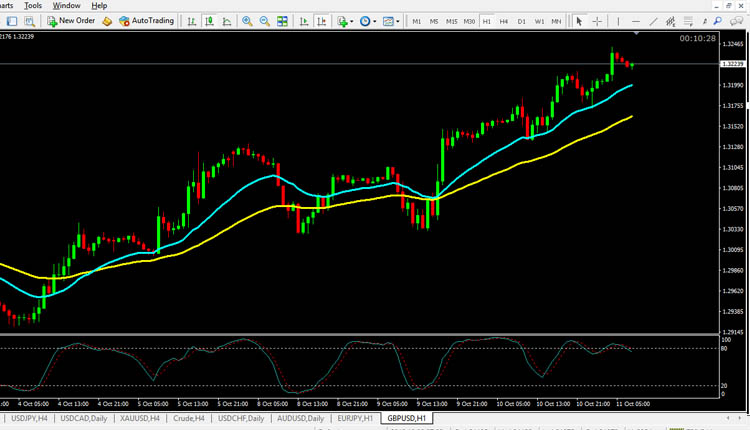Click the 1.32465 price scale value

coord(733,44)
